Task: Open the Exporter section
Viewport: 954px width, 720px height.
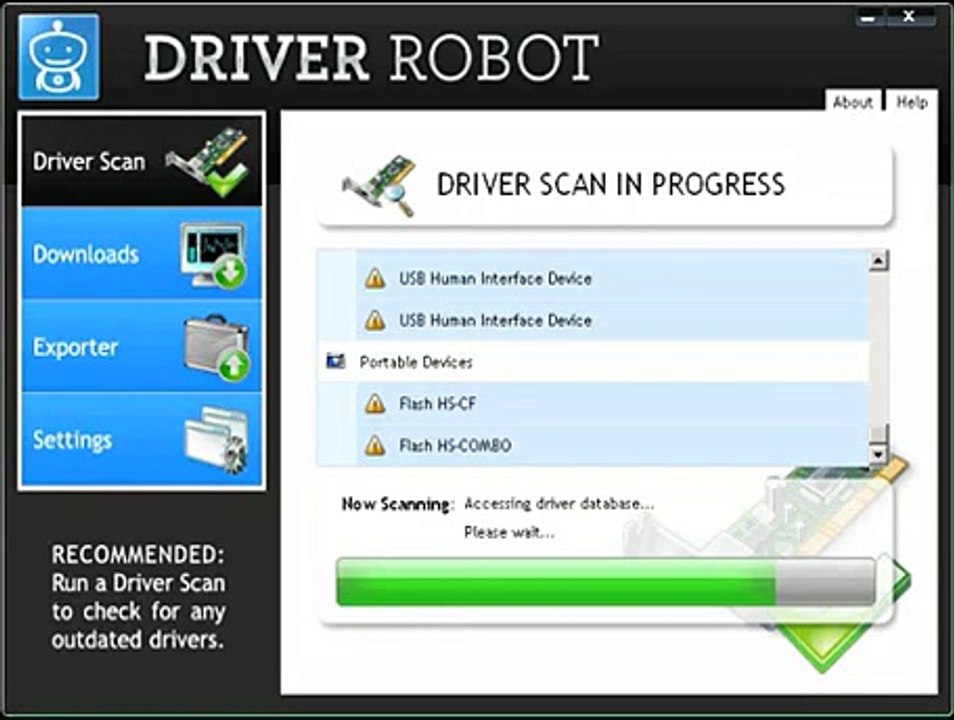Action: point(142,346)
